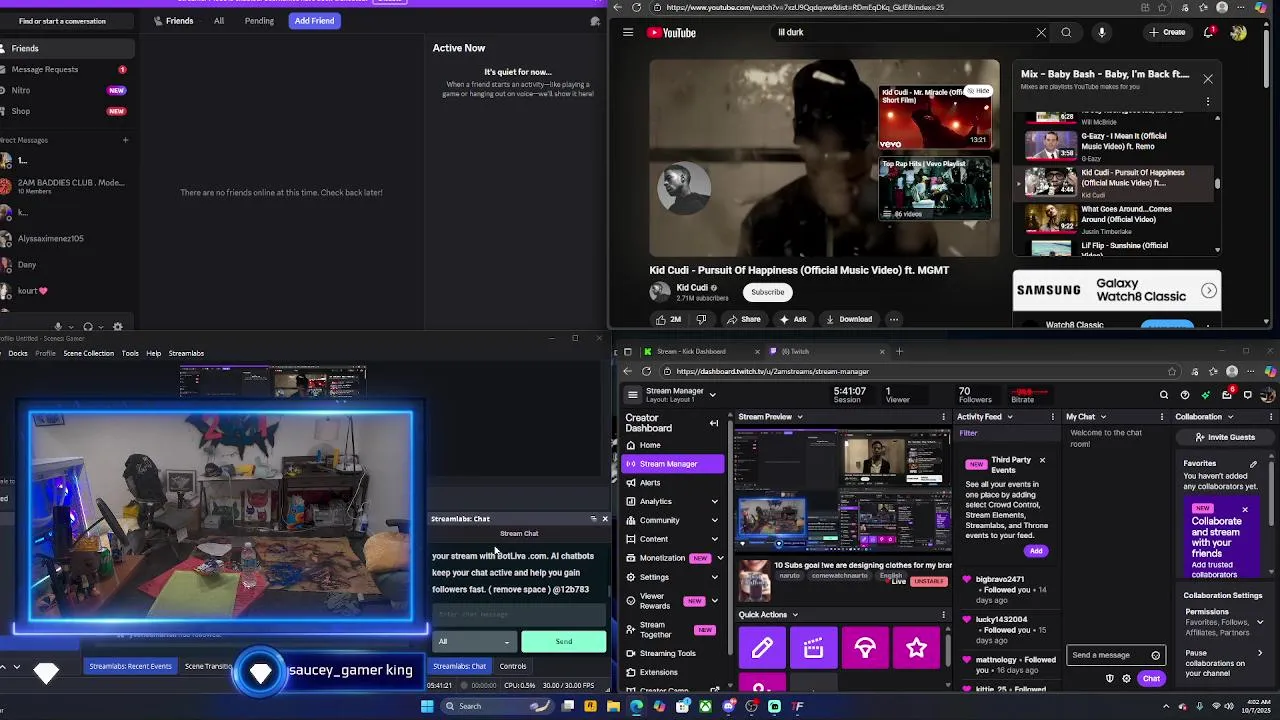Click YouTube Create button

tap(1167, 32)
